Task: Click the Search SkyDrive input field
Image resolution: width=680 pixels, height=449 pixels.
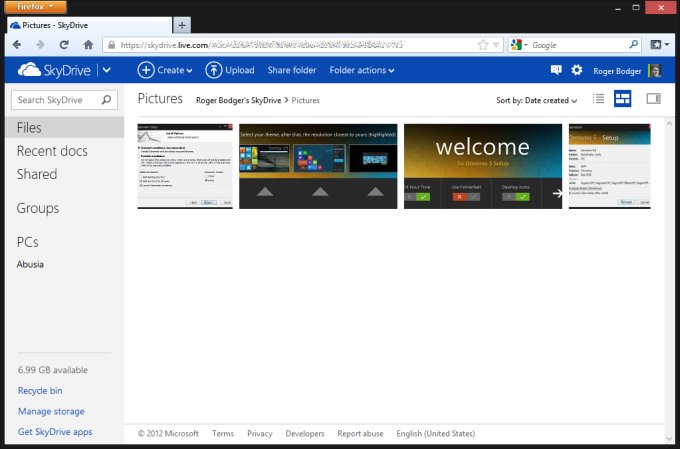Action: point(56,100)
